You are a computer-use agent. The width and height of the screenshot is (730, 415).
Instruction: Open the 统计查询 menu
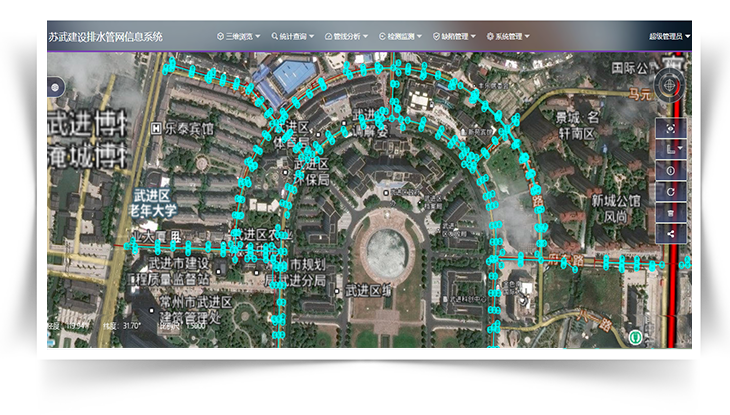coord(292,36)
